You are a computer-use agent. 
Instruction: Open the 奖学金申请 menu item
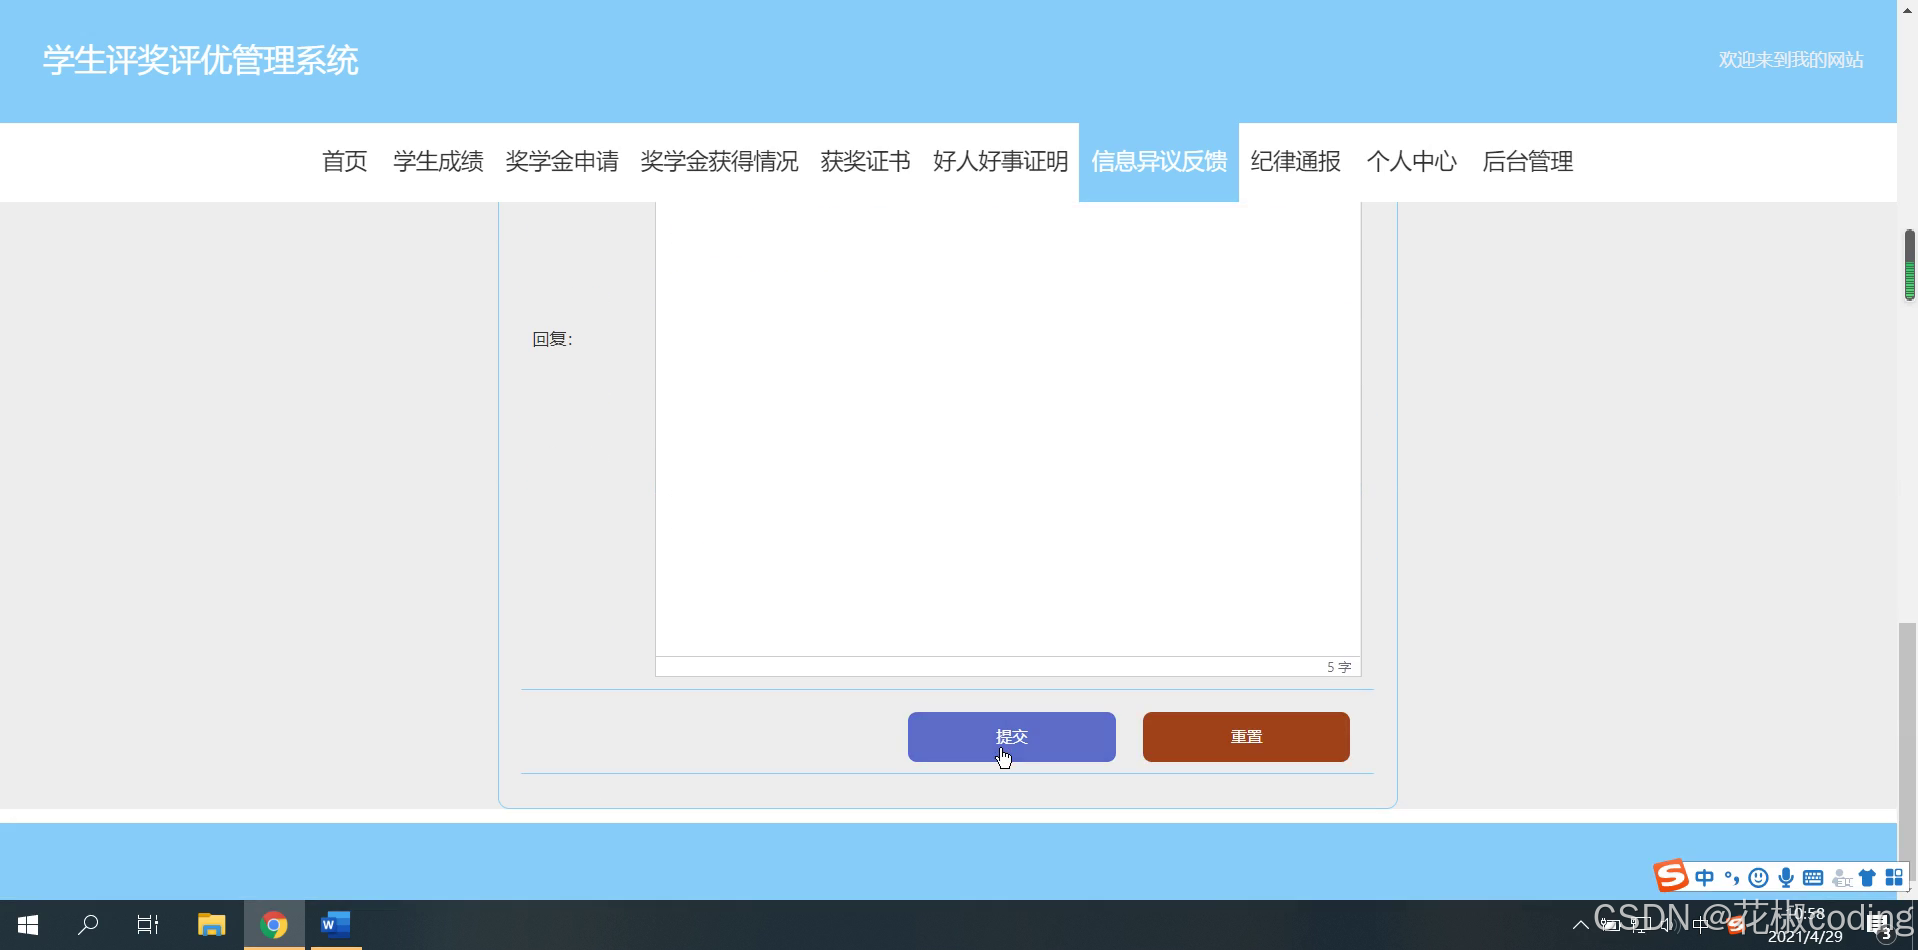click(563, 161)
